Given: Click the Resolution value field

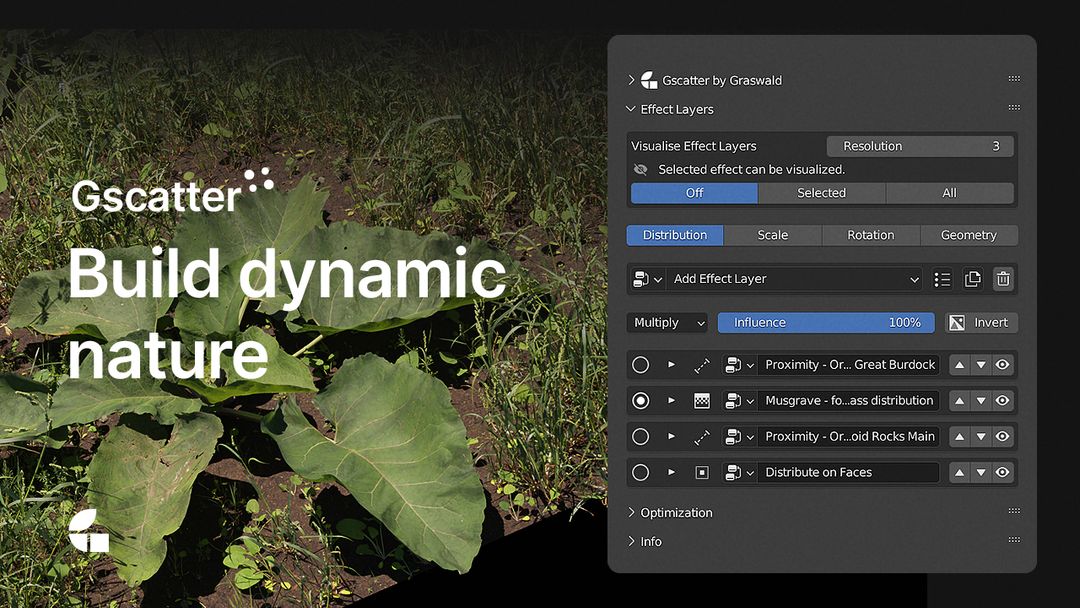Looking at the screenshot, I should 920,146.
